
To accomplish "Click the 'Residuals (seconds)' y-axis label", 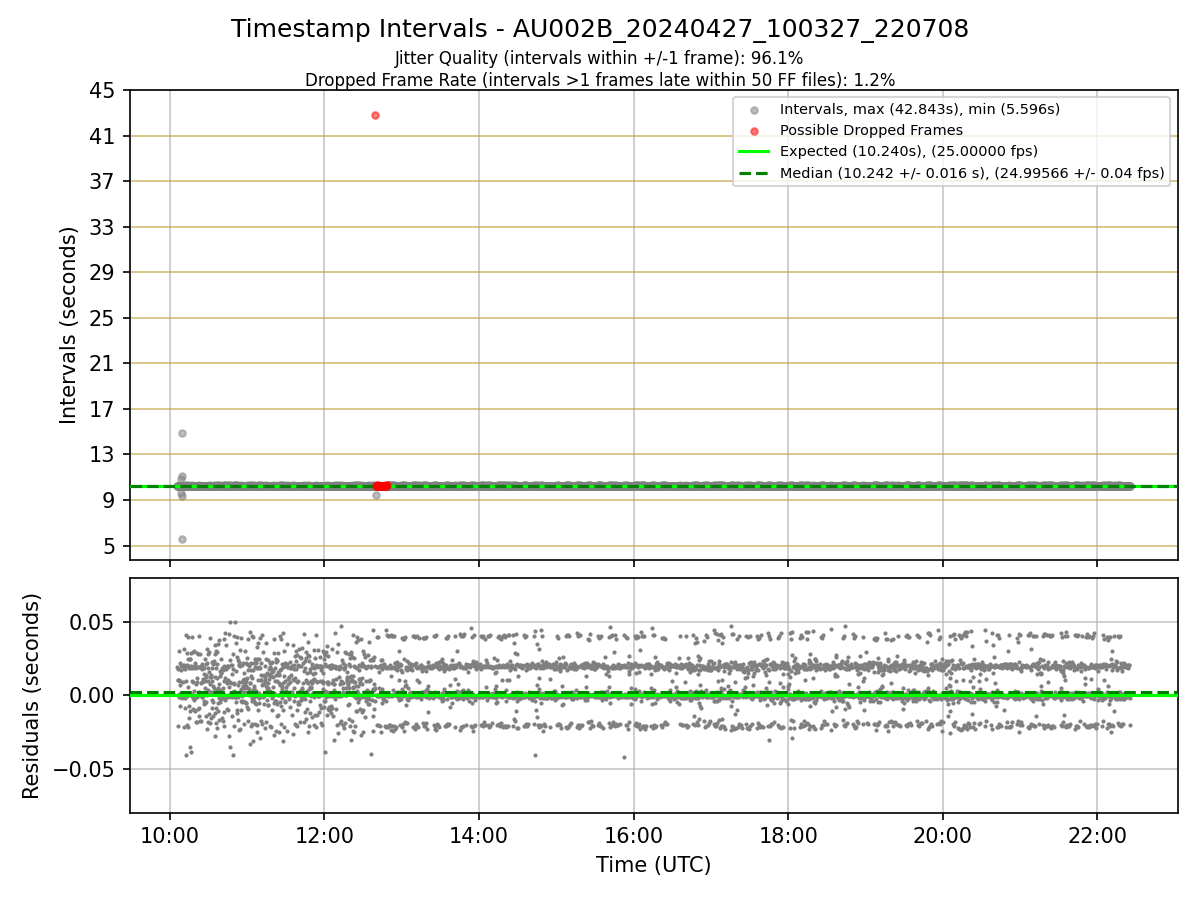I will coord(32,696).
